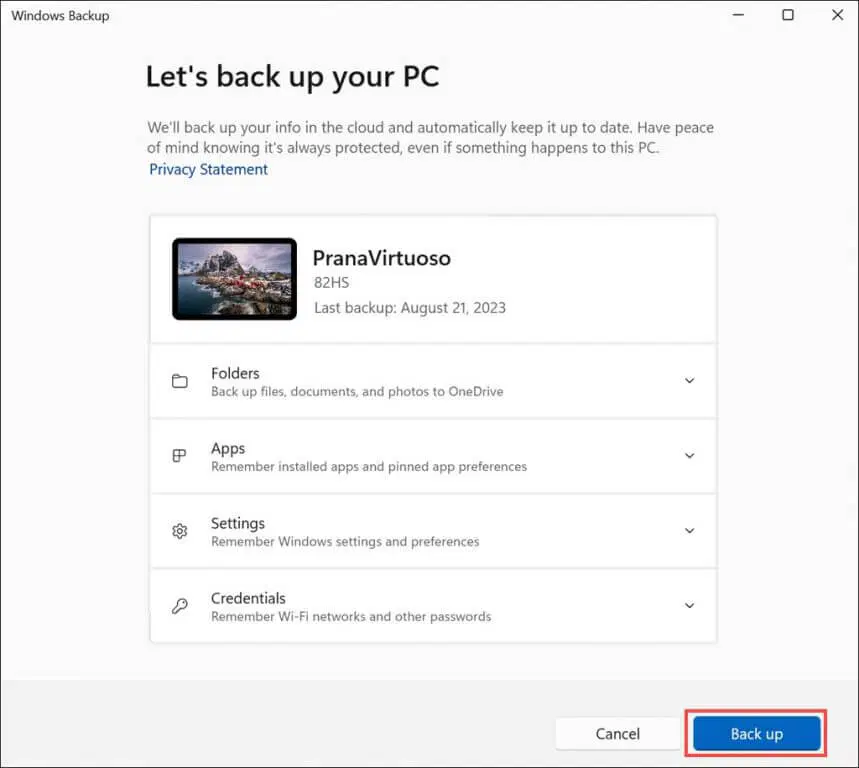
Task: Click the folder icon beside Folders
Action: tap(180, 381)
